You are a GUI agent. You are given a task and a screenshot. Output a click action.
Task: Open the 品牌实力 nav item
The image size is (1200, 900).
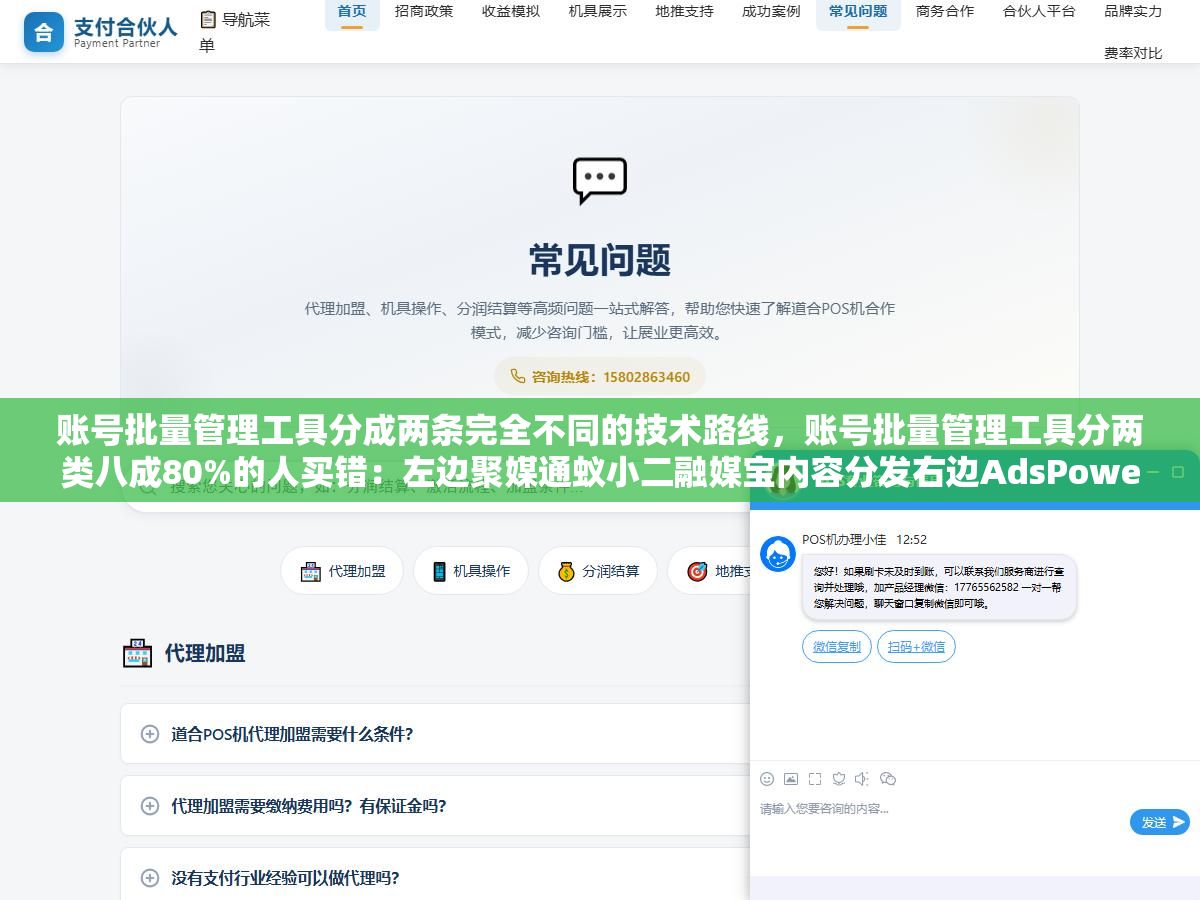(x=1133, y=12)
